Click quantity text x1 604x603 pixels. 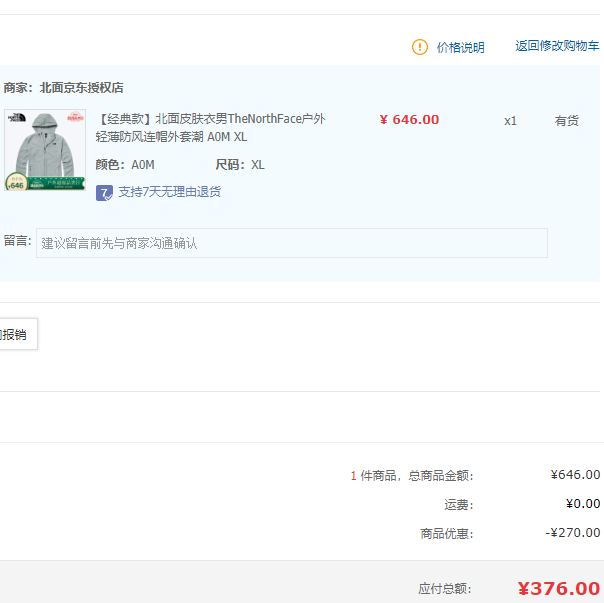[510, 121]
